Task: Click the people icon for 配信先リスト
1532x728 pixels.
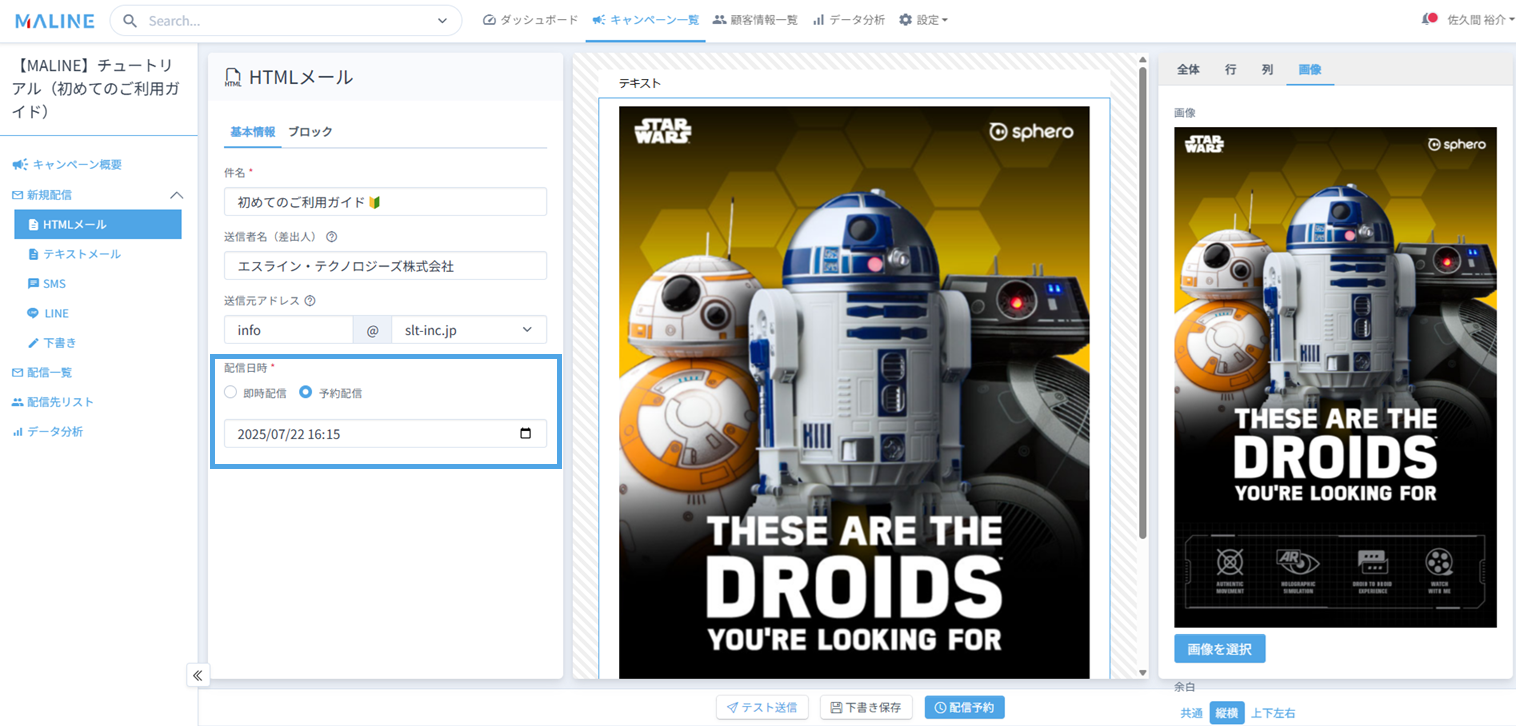Action: [17, 402]
